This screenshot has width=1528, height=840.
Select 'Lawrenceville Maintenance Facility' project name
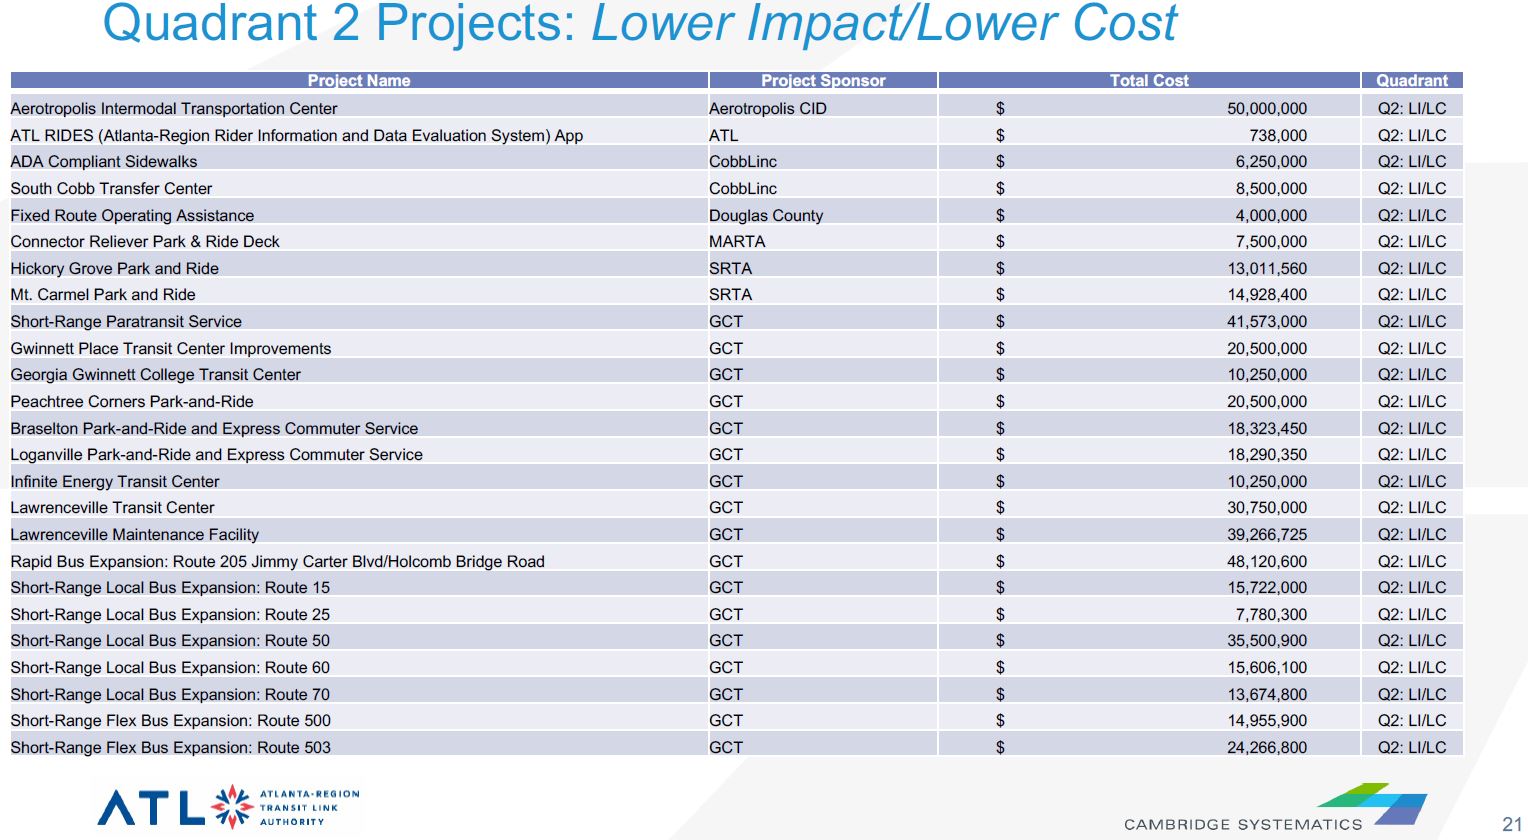pos(134,534)
